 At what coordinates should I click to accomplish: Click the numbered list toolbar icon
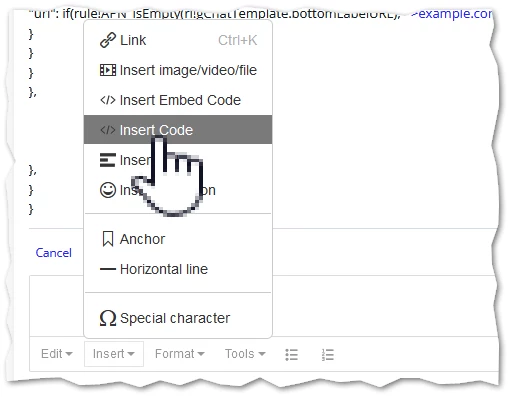(x=328, y=354)
